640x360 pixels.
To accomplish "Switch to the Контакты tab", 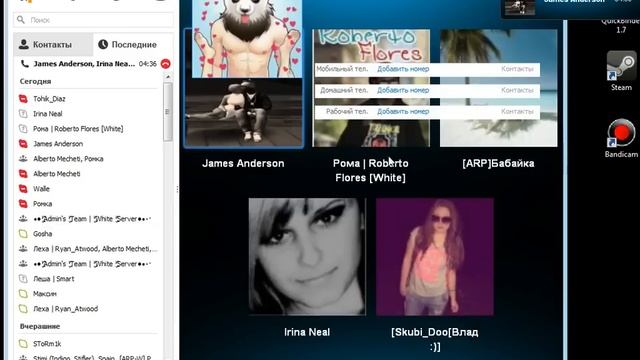I will click(x=53, y=44).
